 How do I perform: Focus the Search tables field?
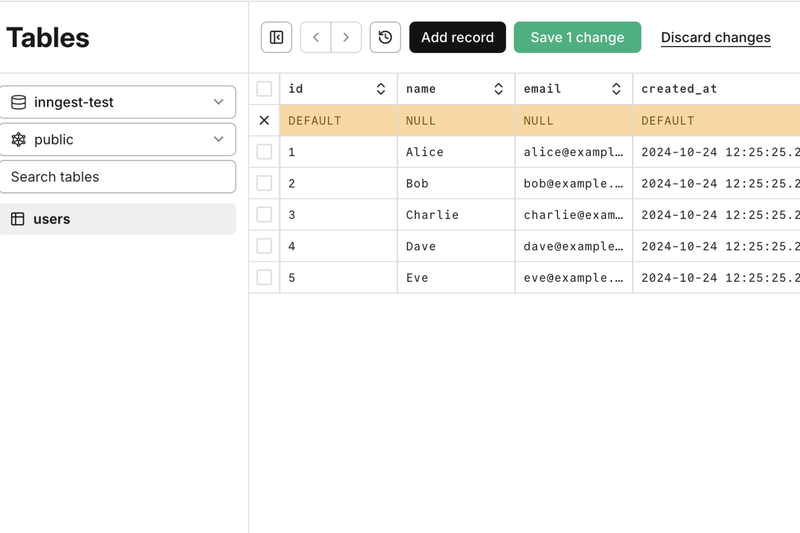pyautogui.click(x=117, y=177)
